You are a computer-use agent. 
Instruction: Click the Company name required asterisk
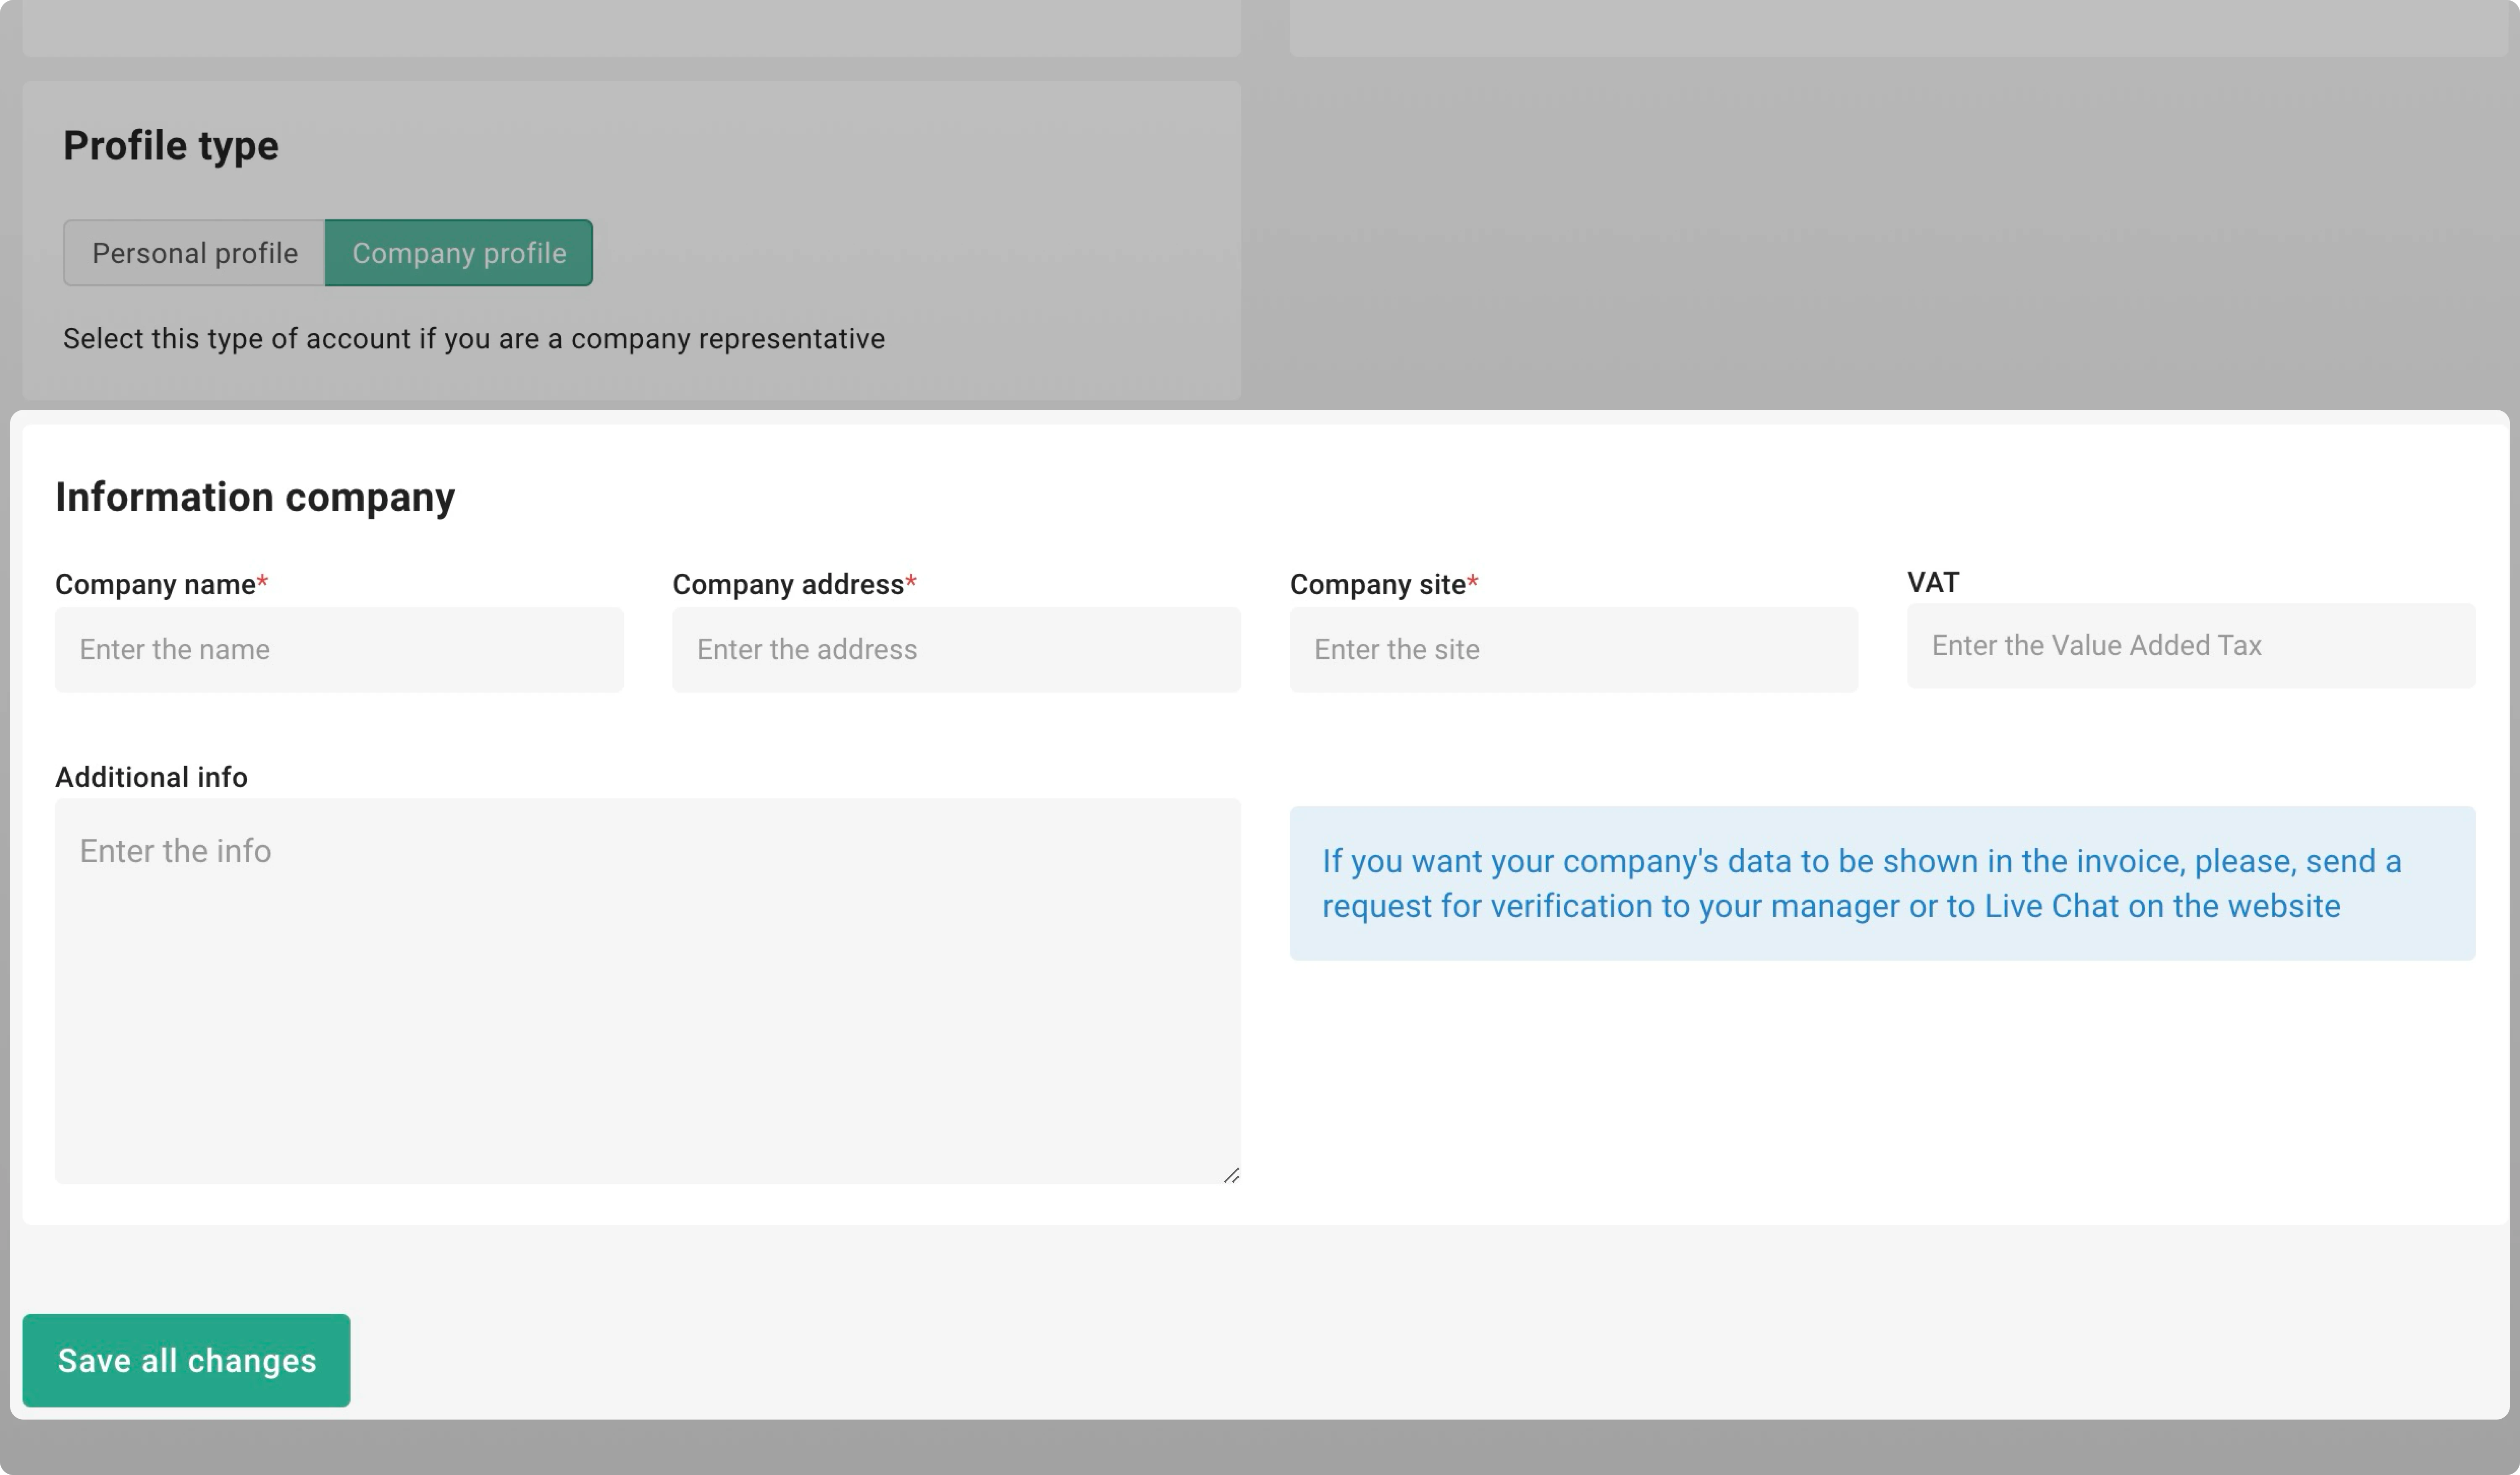pyautogui.click(x=263, y=580)
